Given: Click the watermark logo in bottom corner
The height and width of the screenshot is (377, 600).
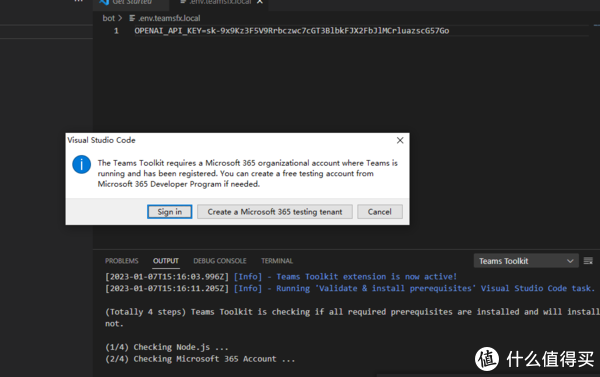Looking at the screenshot, I should 487,359.
